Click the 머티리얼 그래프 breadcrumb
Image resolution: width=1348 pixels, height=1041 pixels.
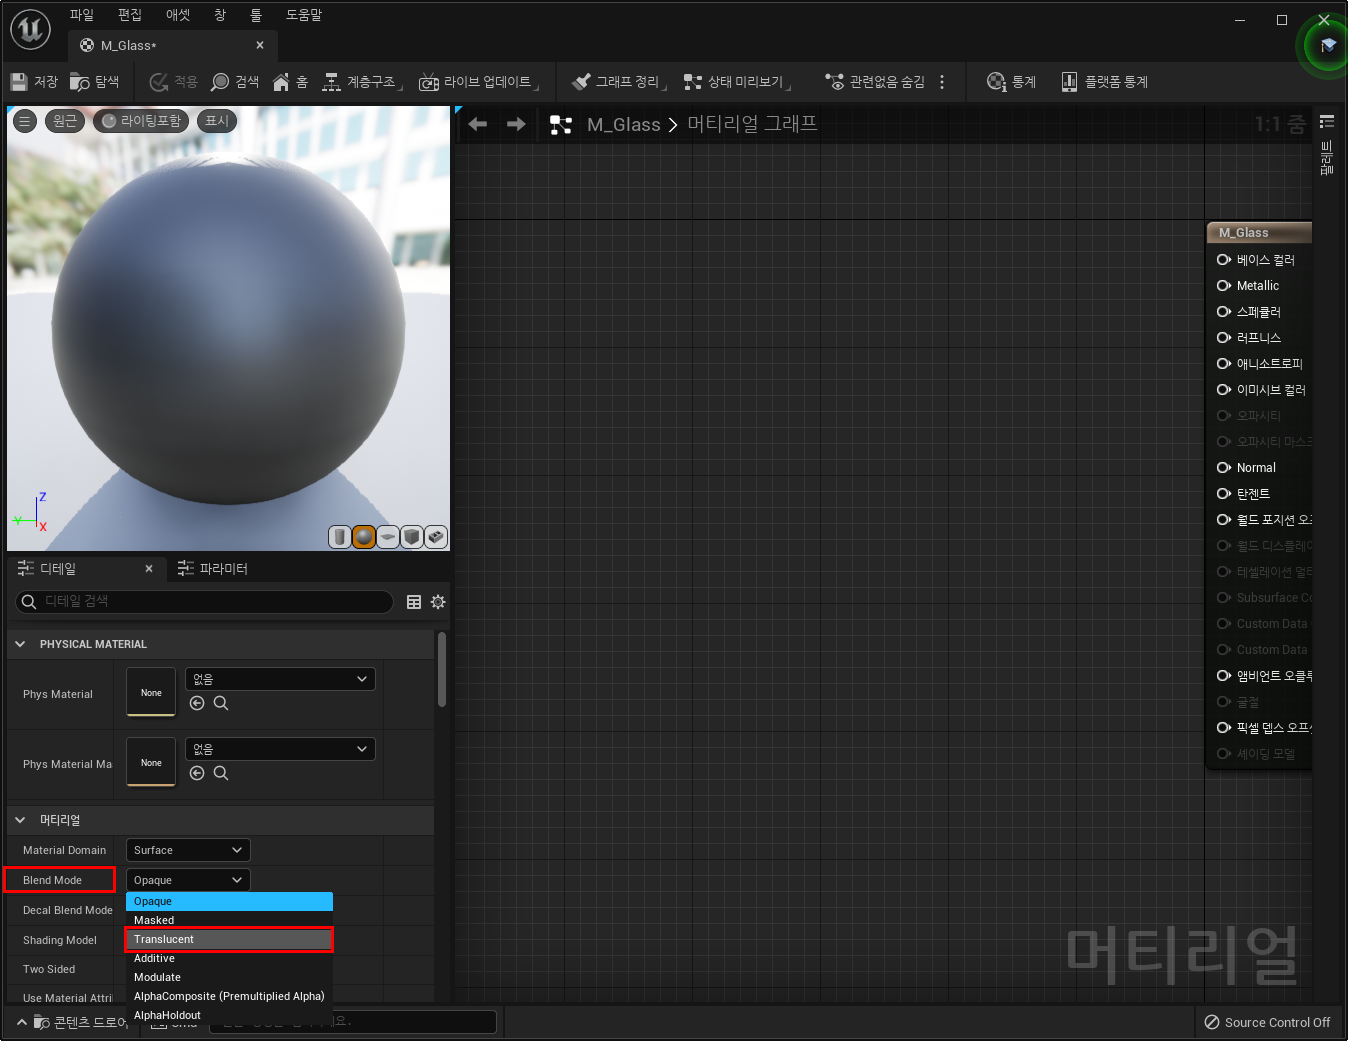(x=753, y=124)
